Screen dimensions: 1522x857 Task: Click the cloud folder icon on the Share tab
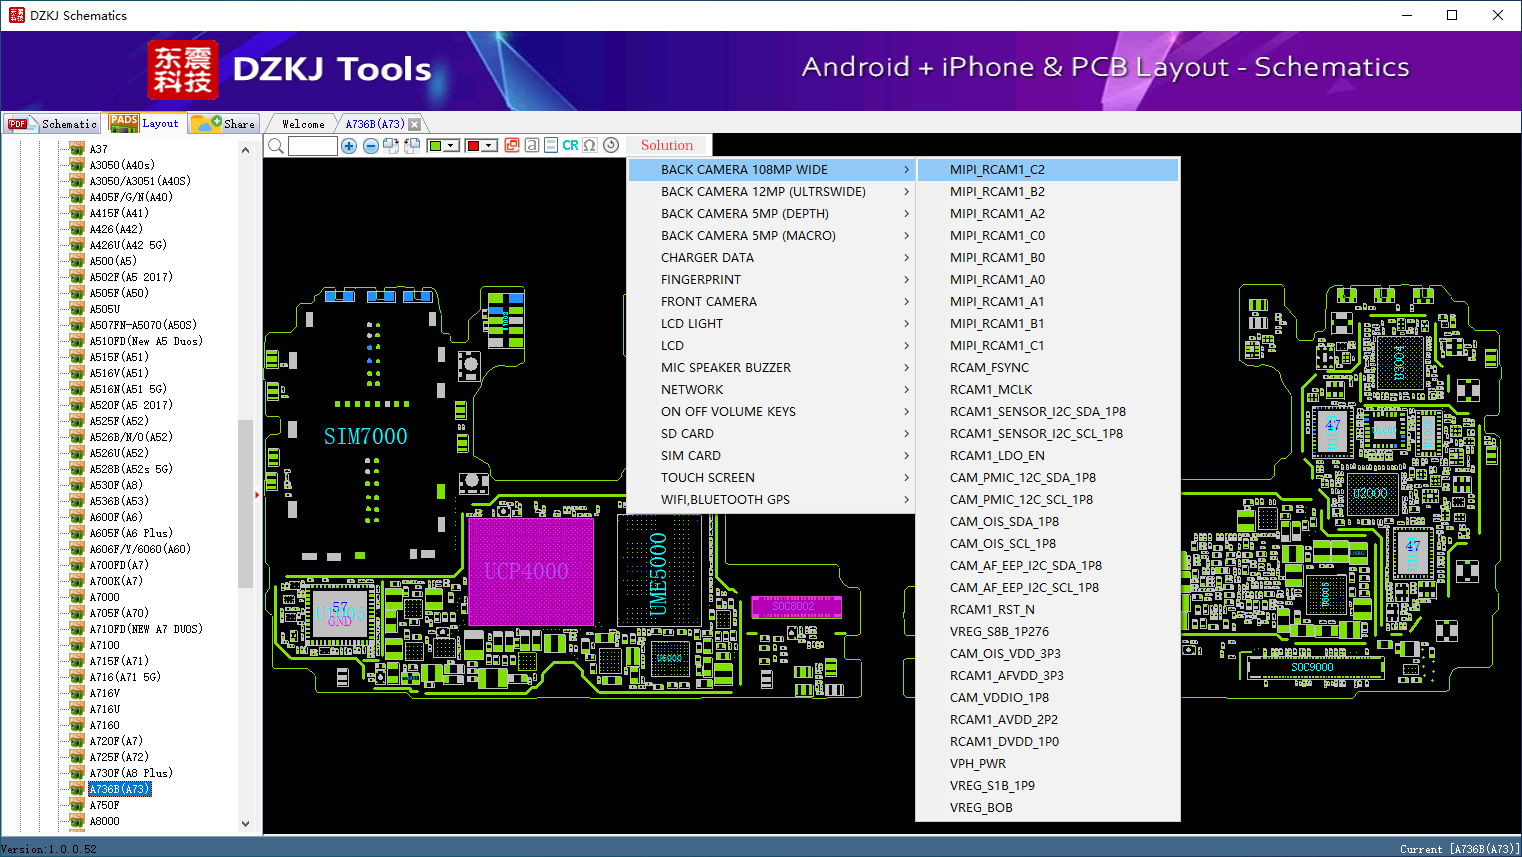pyautogui.click(x=206, y=123)
